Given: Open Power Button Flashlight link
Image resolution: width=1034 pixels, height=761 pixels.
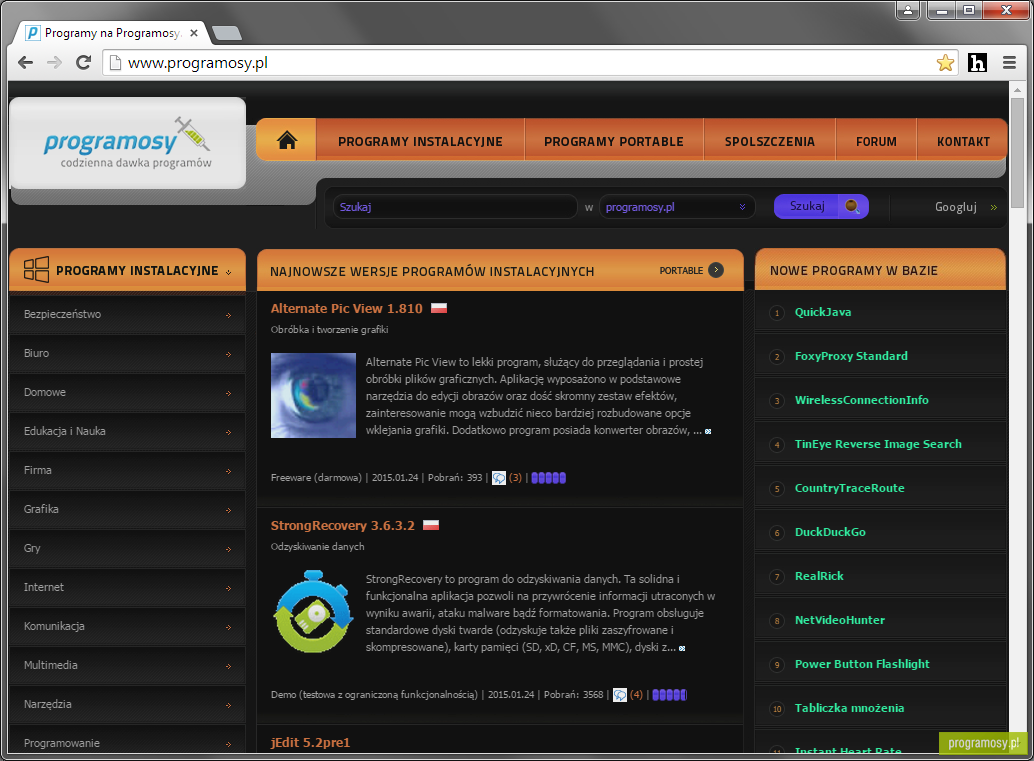Looking at the screenshot, I should [862, 663].
